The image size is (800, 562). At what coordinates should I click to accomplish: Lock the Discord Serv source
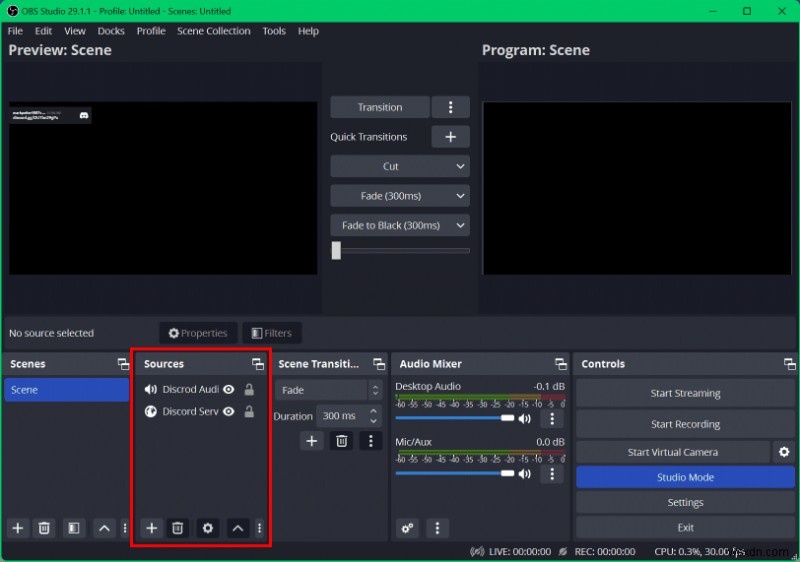[x=249, y=412]
